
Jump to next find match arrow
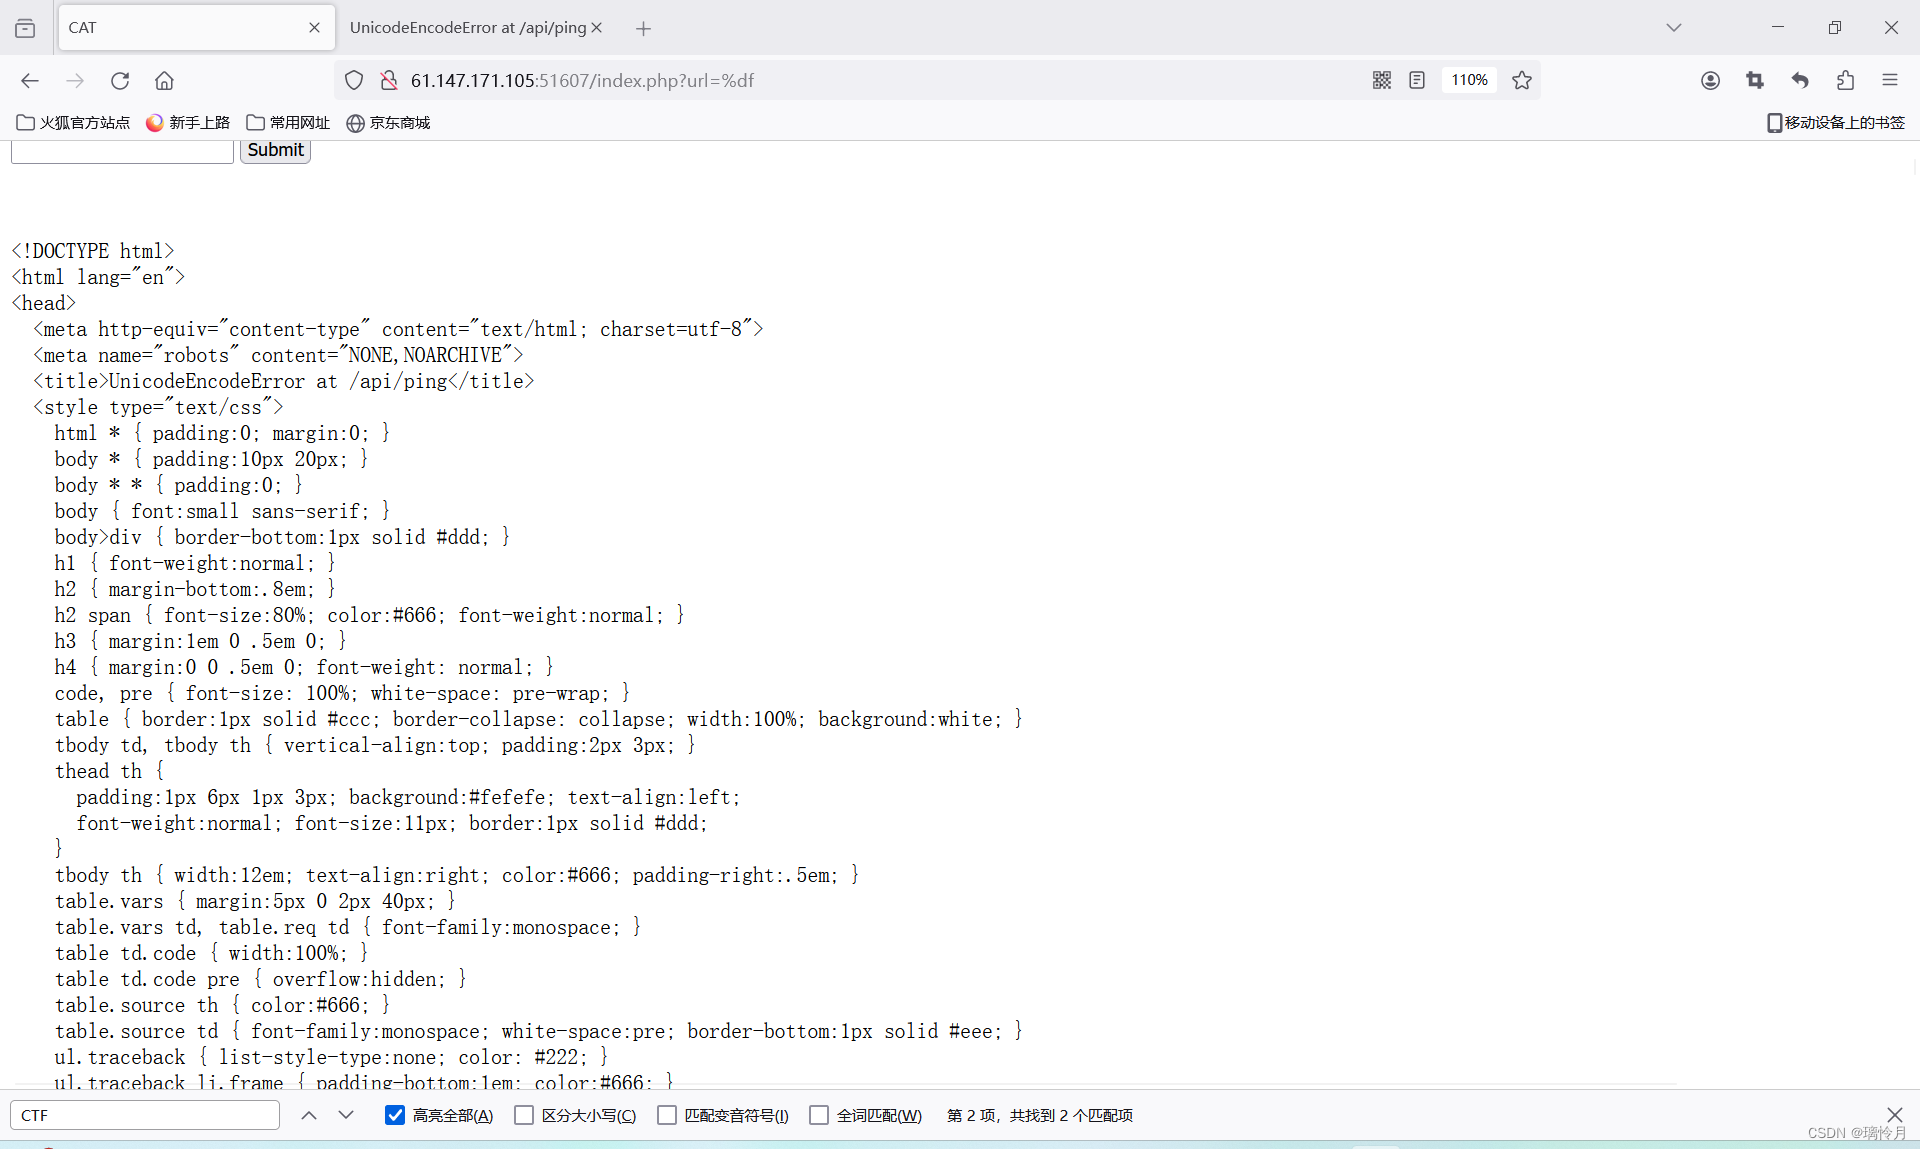click(346, 1114)
